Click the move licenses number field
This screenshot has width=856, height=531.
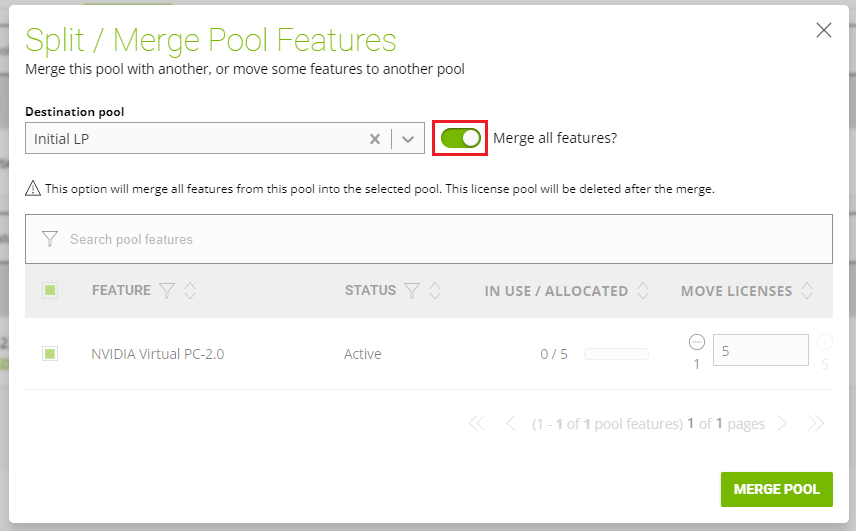pos(760,351)
